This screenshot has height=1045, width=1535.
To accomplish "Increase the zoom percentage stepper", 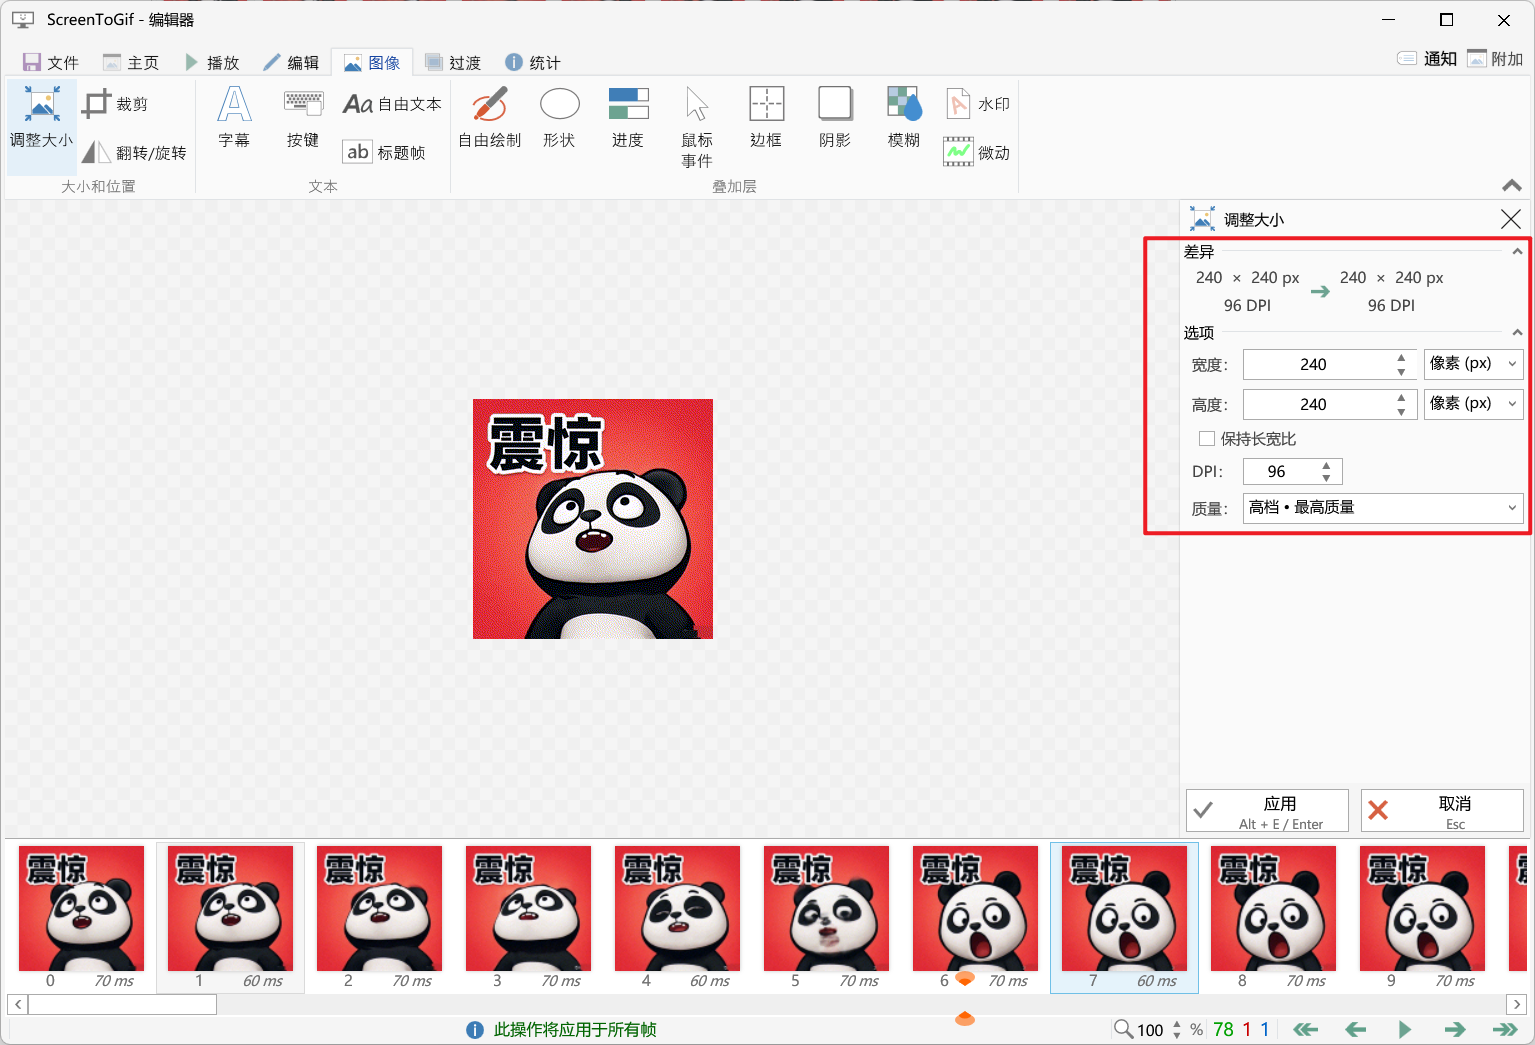I will click(1177, 1023).
